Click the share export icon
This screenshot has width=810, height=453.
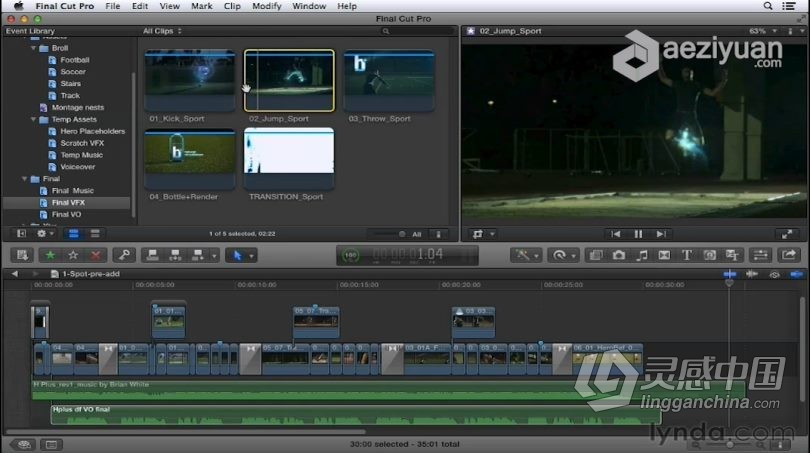(x=789, y=255)
